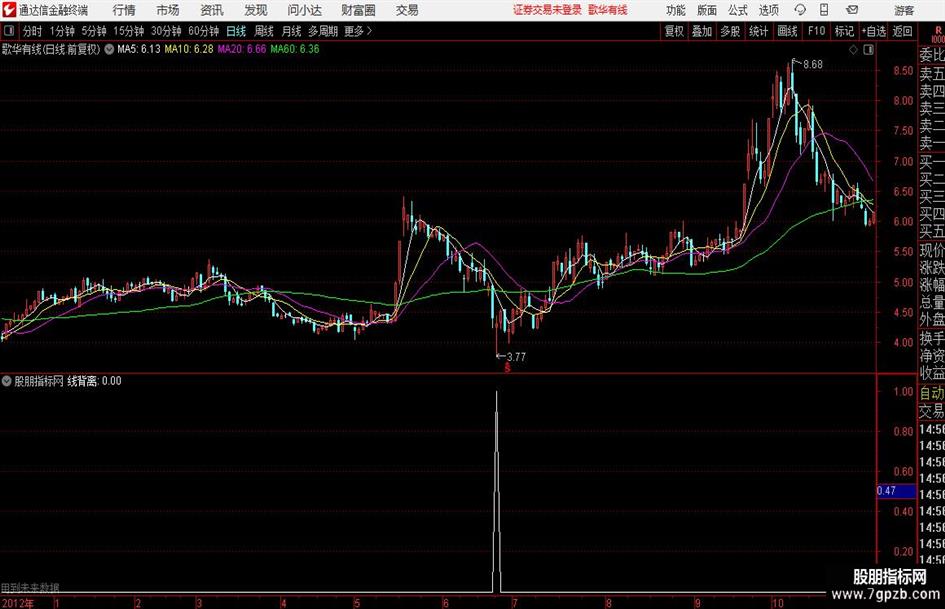Image resolution: width=945 pixels, height=609 pixels.
Task: Click the MA20: 6.66 indicator value
Action: (x=242, y=49)
